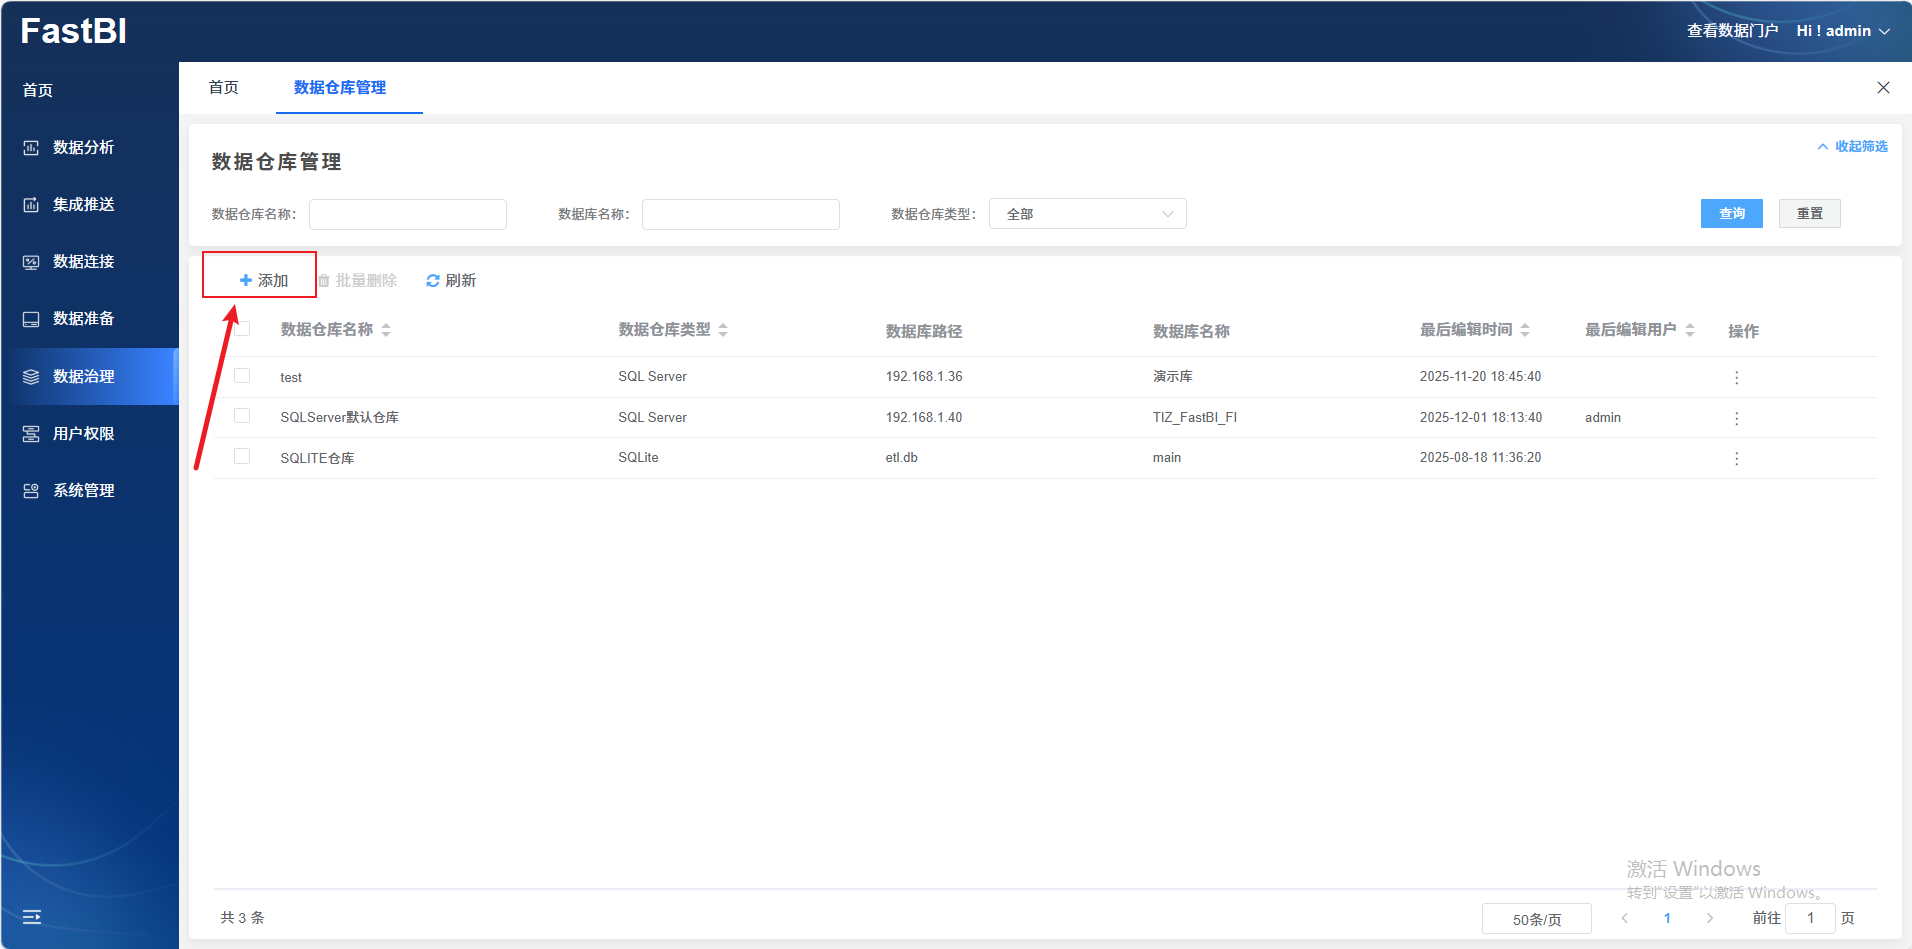Image resolution: width=1912 pixels, height=949 pixels.
Task: Click the 数据仓库名称 filter input field
Action: (408, 214)
